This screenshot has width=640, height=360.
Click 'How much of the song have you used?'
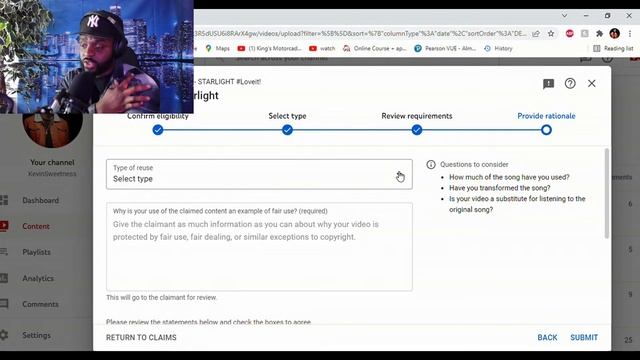click(509, 177)
